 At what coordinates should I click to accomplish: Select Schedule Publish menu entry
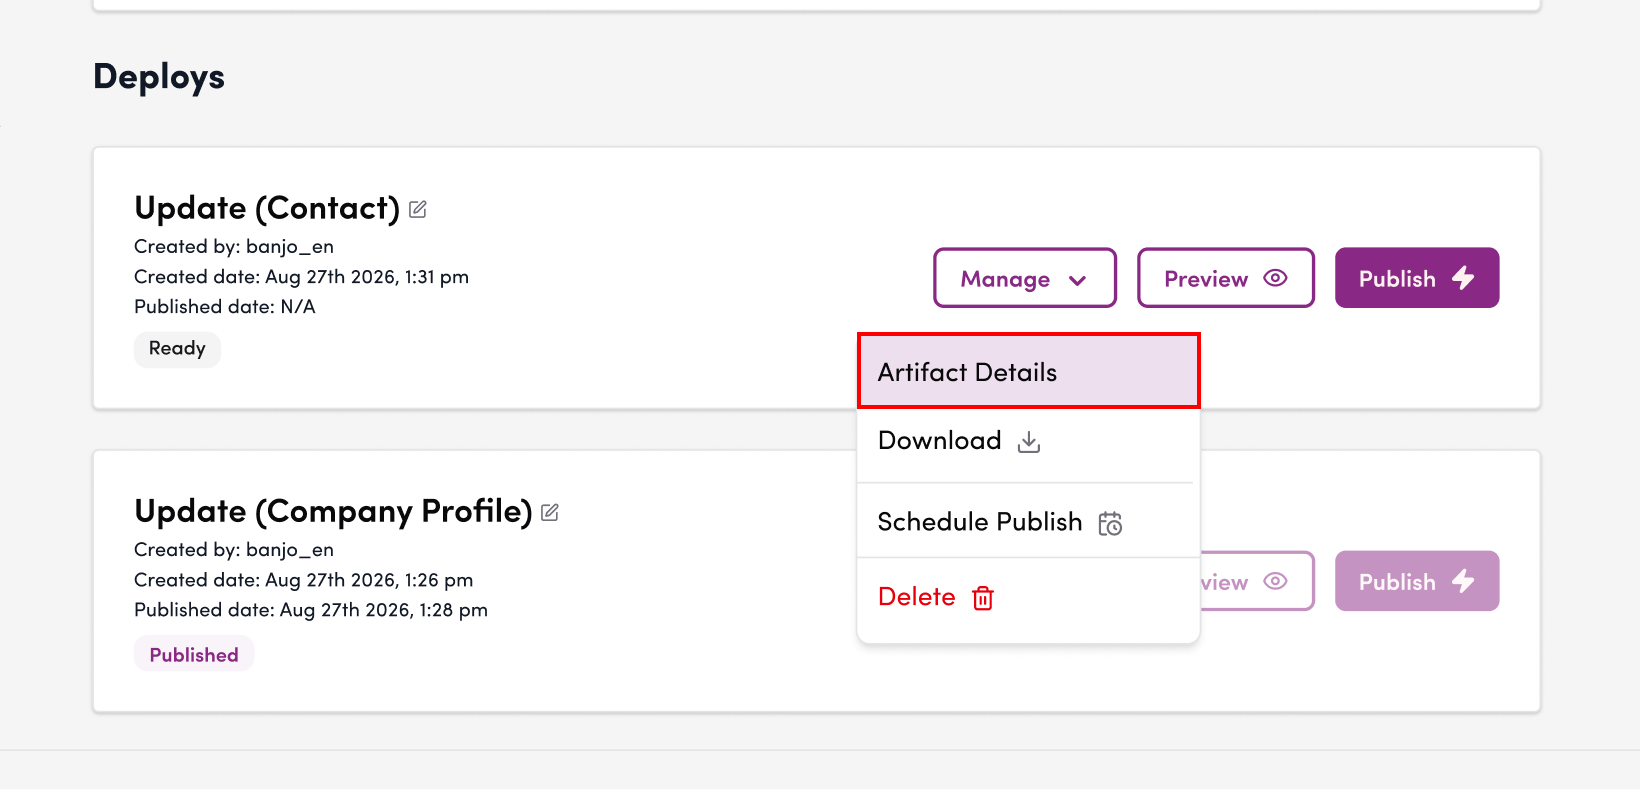pos(1029,522)
